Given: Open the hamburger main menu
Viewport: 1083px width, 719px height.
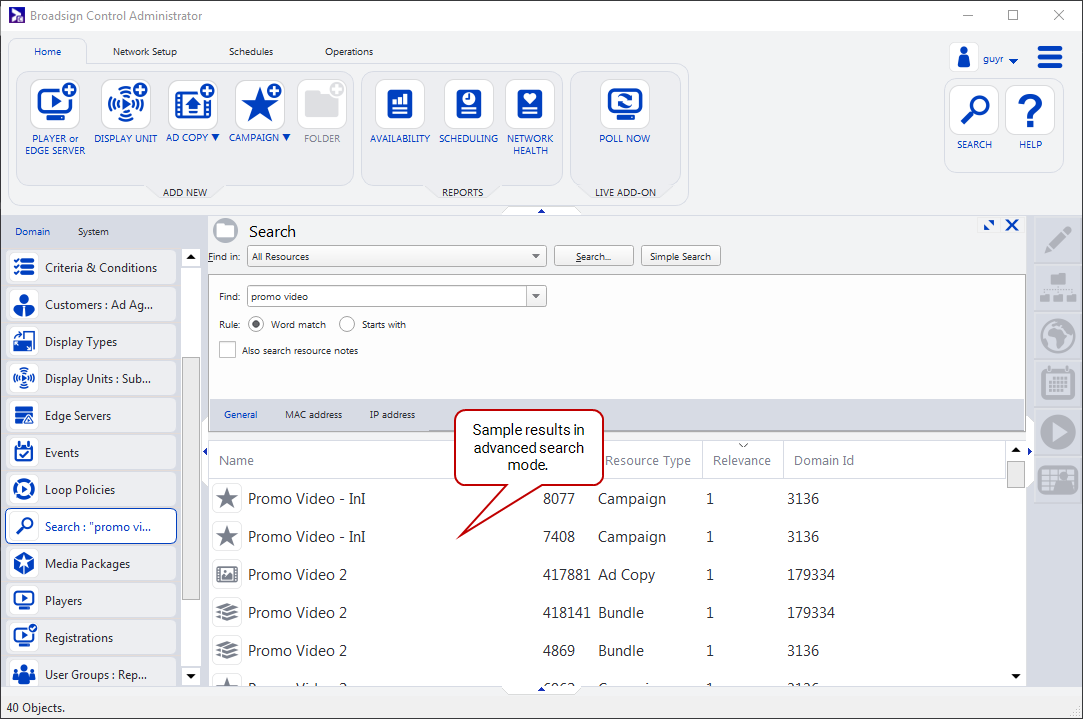Looking at the screenshot, I should click(x=1050, y=57).
